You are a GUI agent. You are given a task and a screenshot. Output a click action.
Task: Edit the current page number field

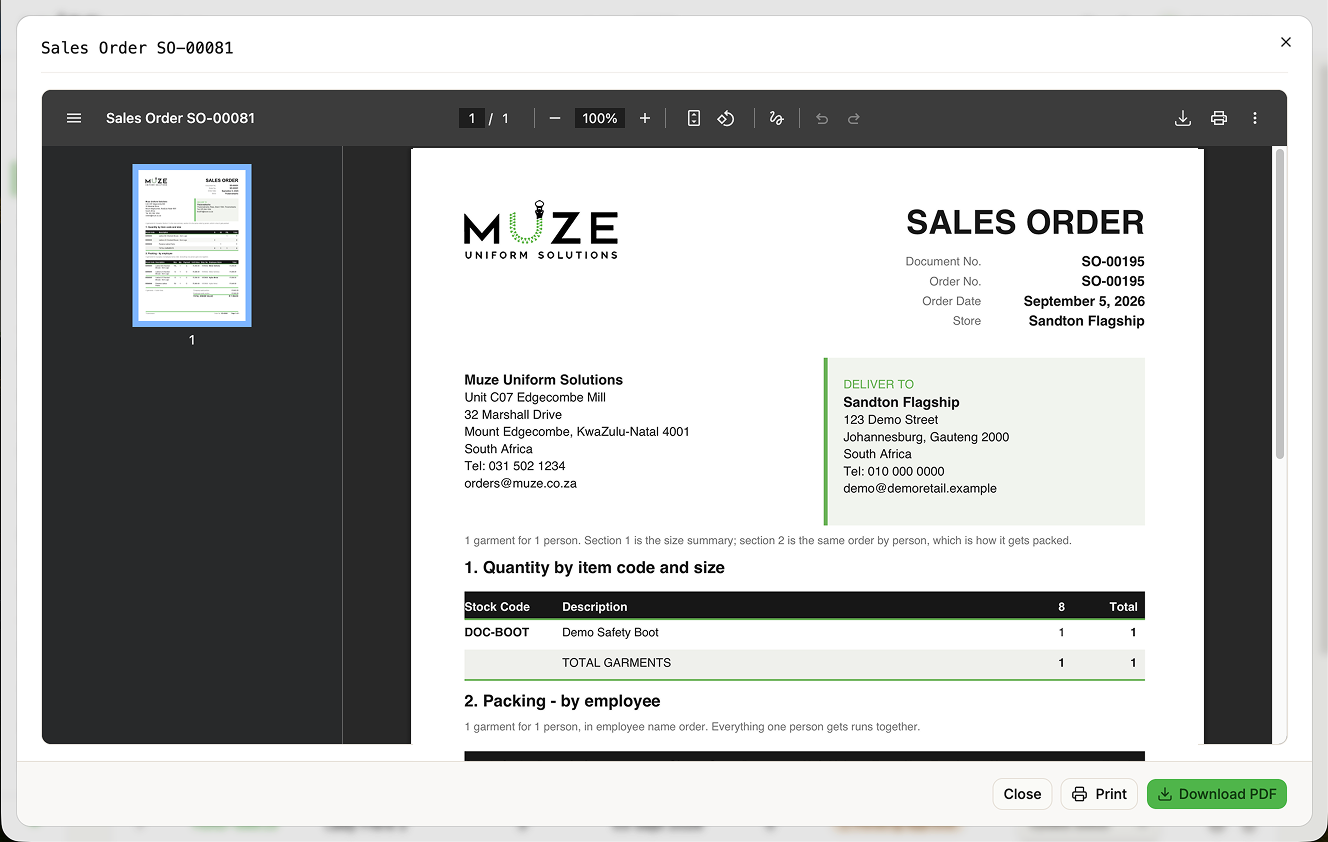(472, 118)
